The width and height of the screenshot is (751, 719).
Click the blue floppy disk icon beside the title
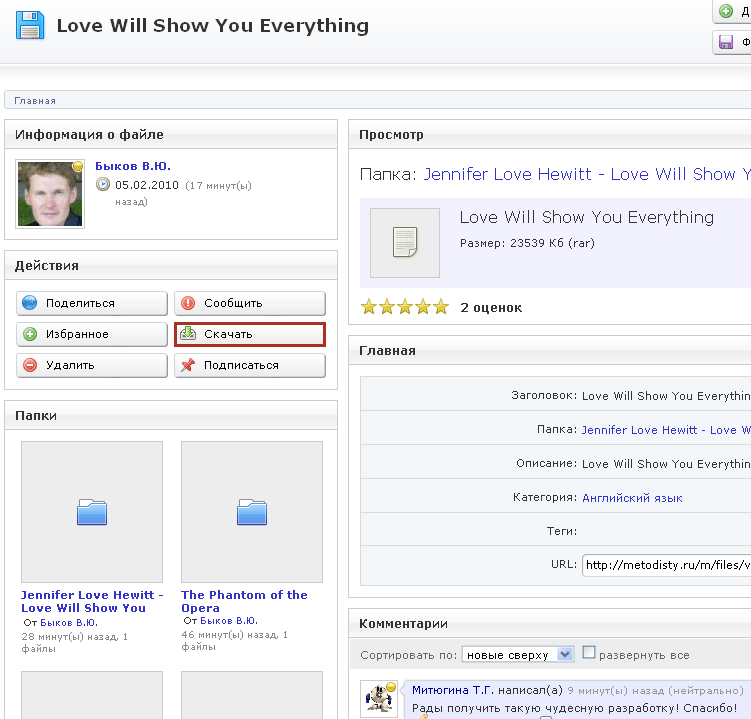[30, 25]
